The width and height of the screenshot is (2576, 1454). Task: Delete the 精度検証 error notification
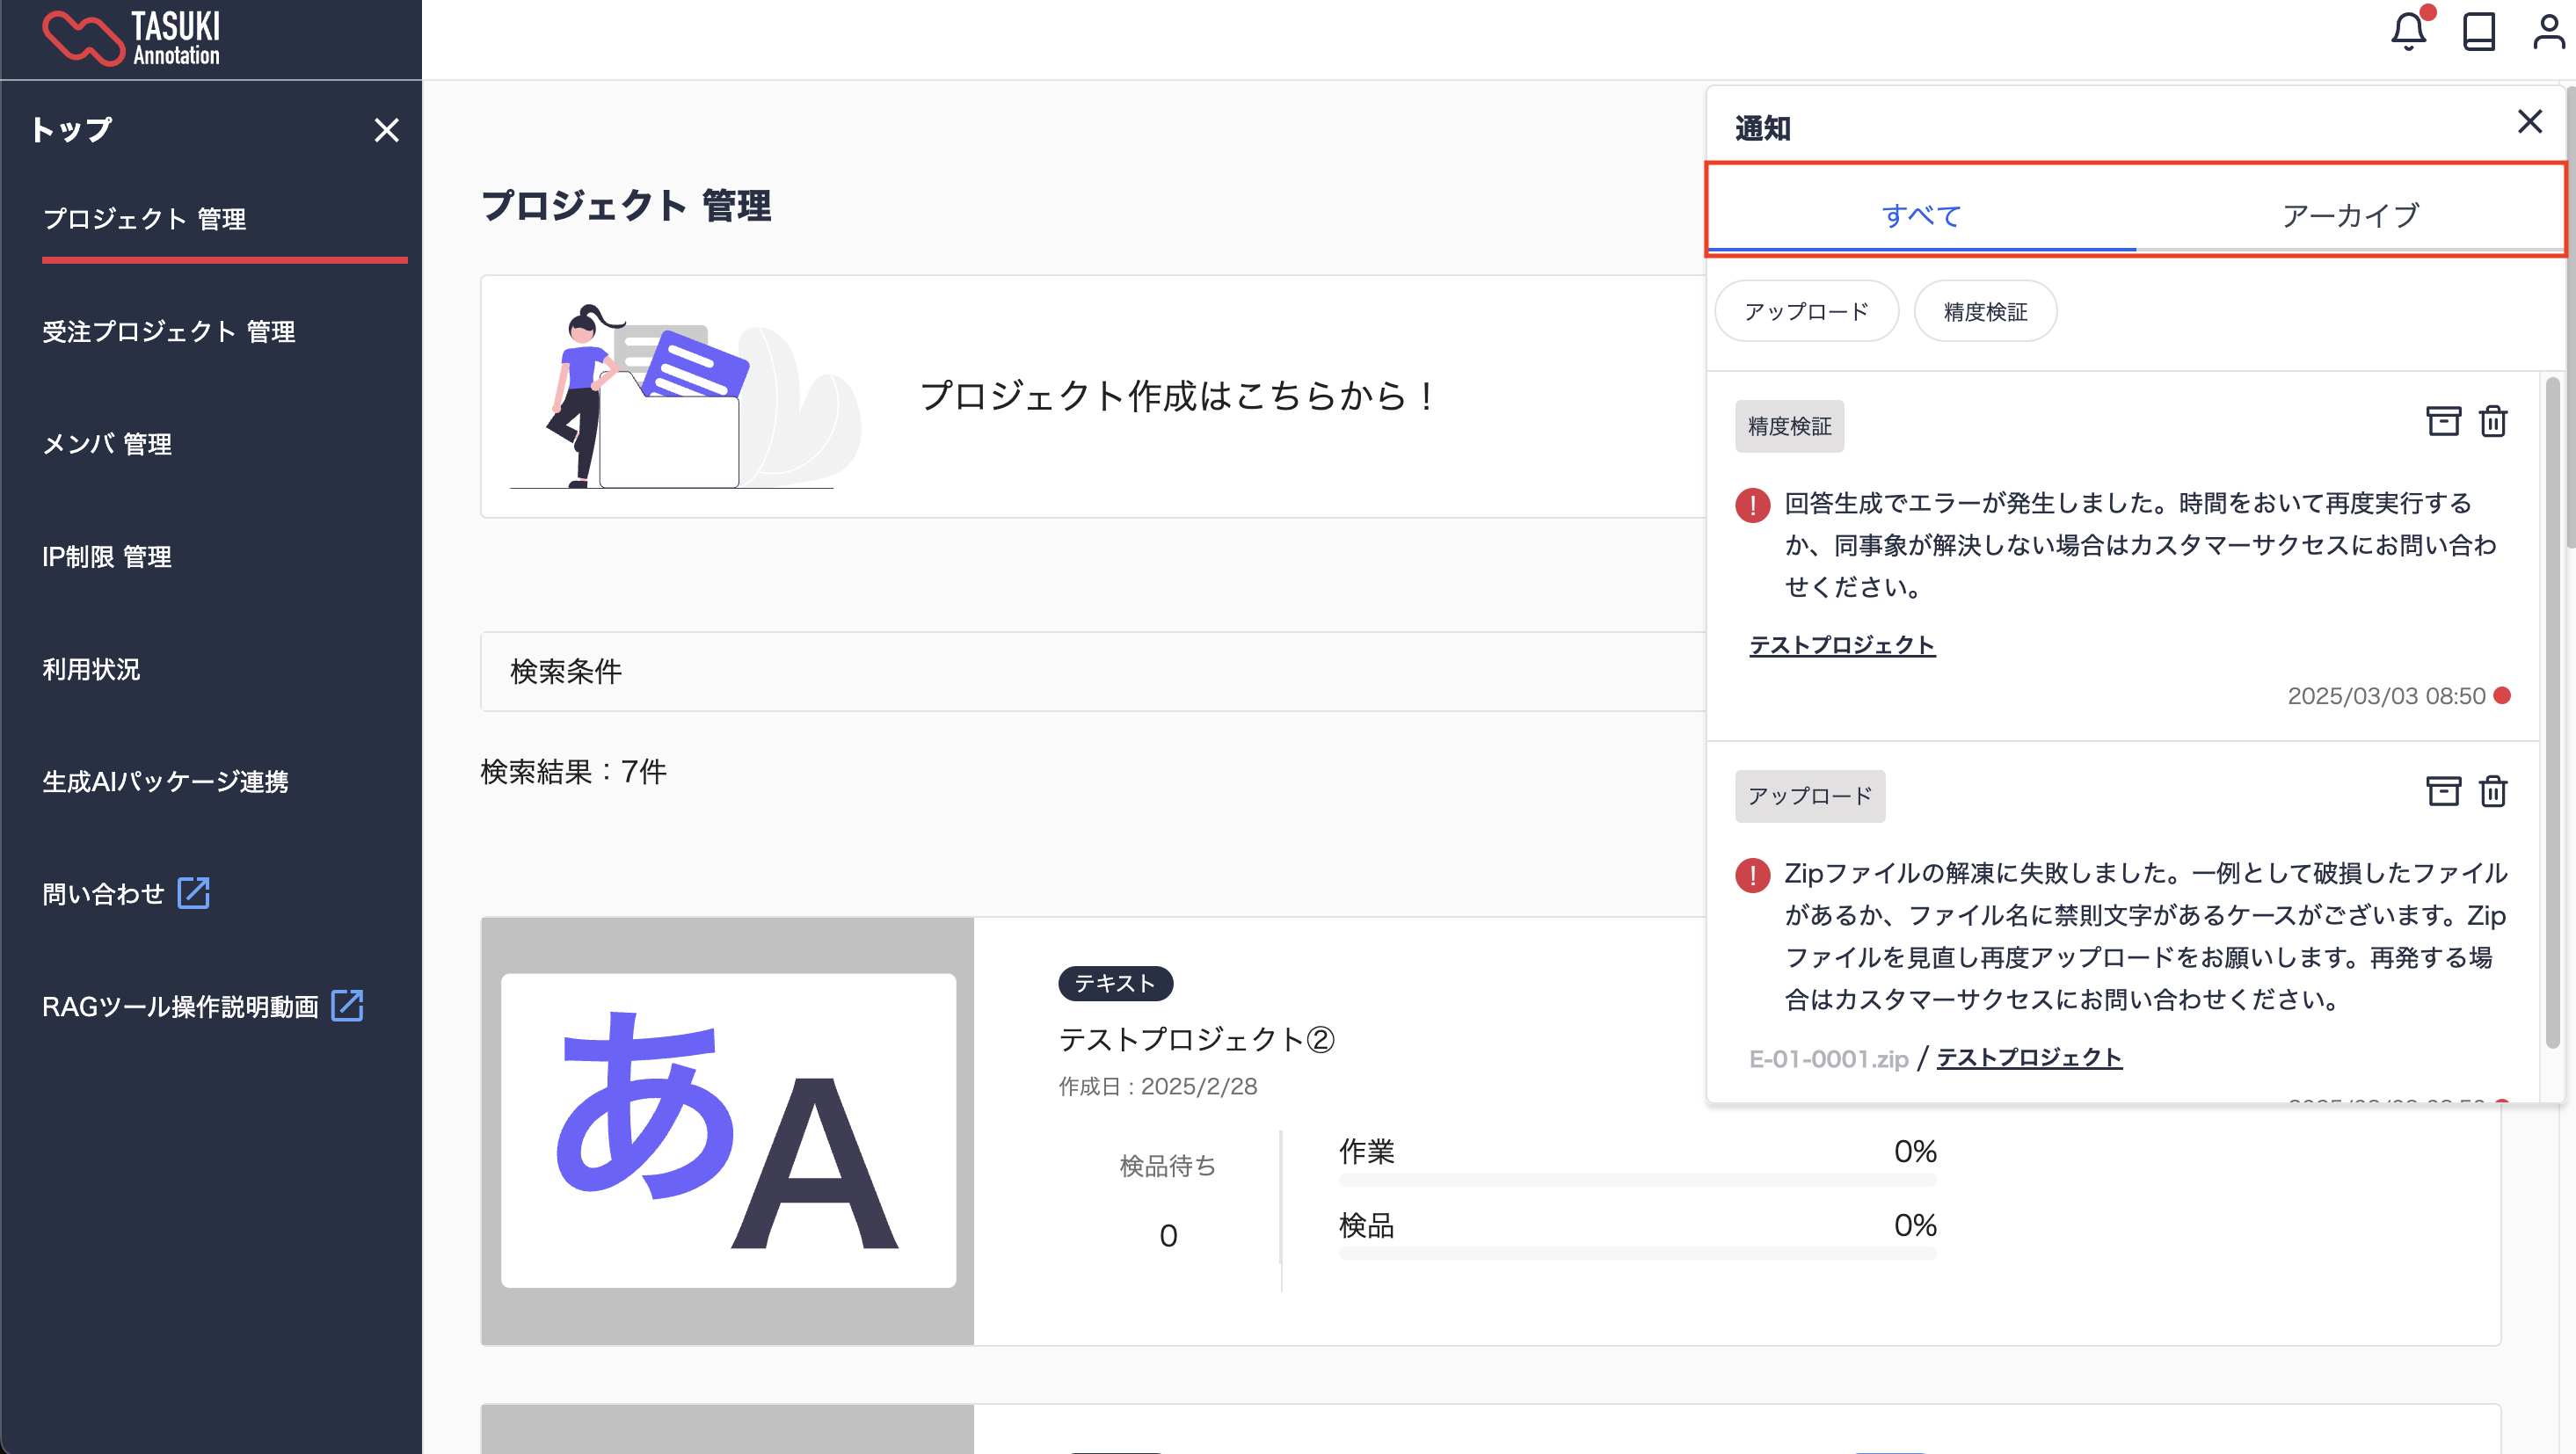tap(2493, 421)
